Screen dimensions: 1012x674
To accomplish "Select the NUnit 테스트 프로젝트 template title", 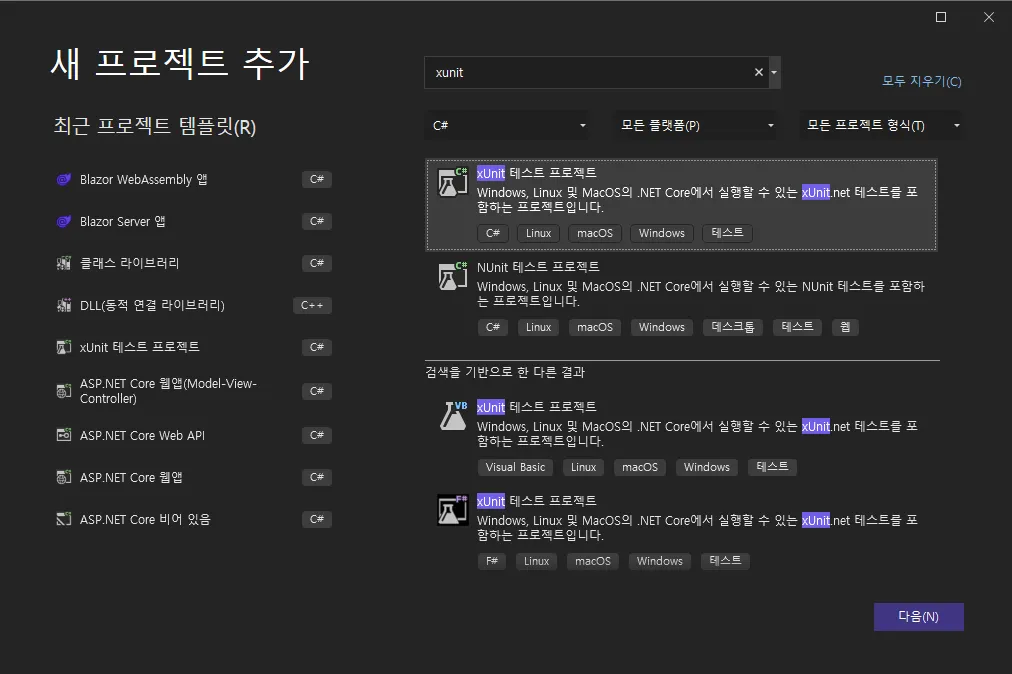I will tap(538, 267).
